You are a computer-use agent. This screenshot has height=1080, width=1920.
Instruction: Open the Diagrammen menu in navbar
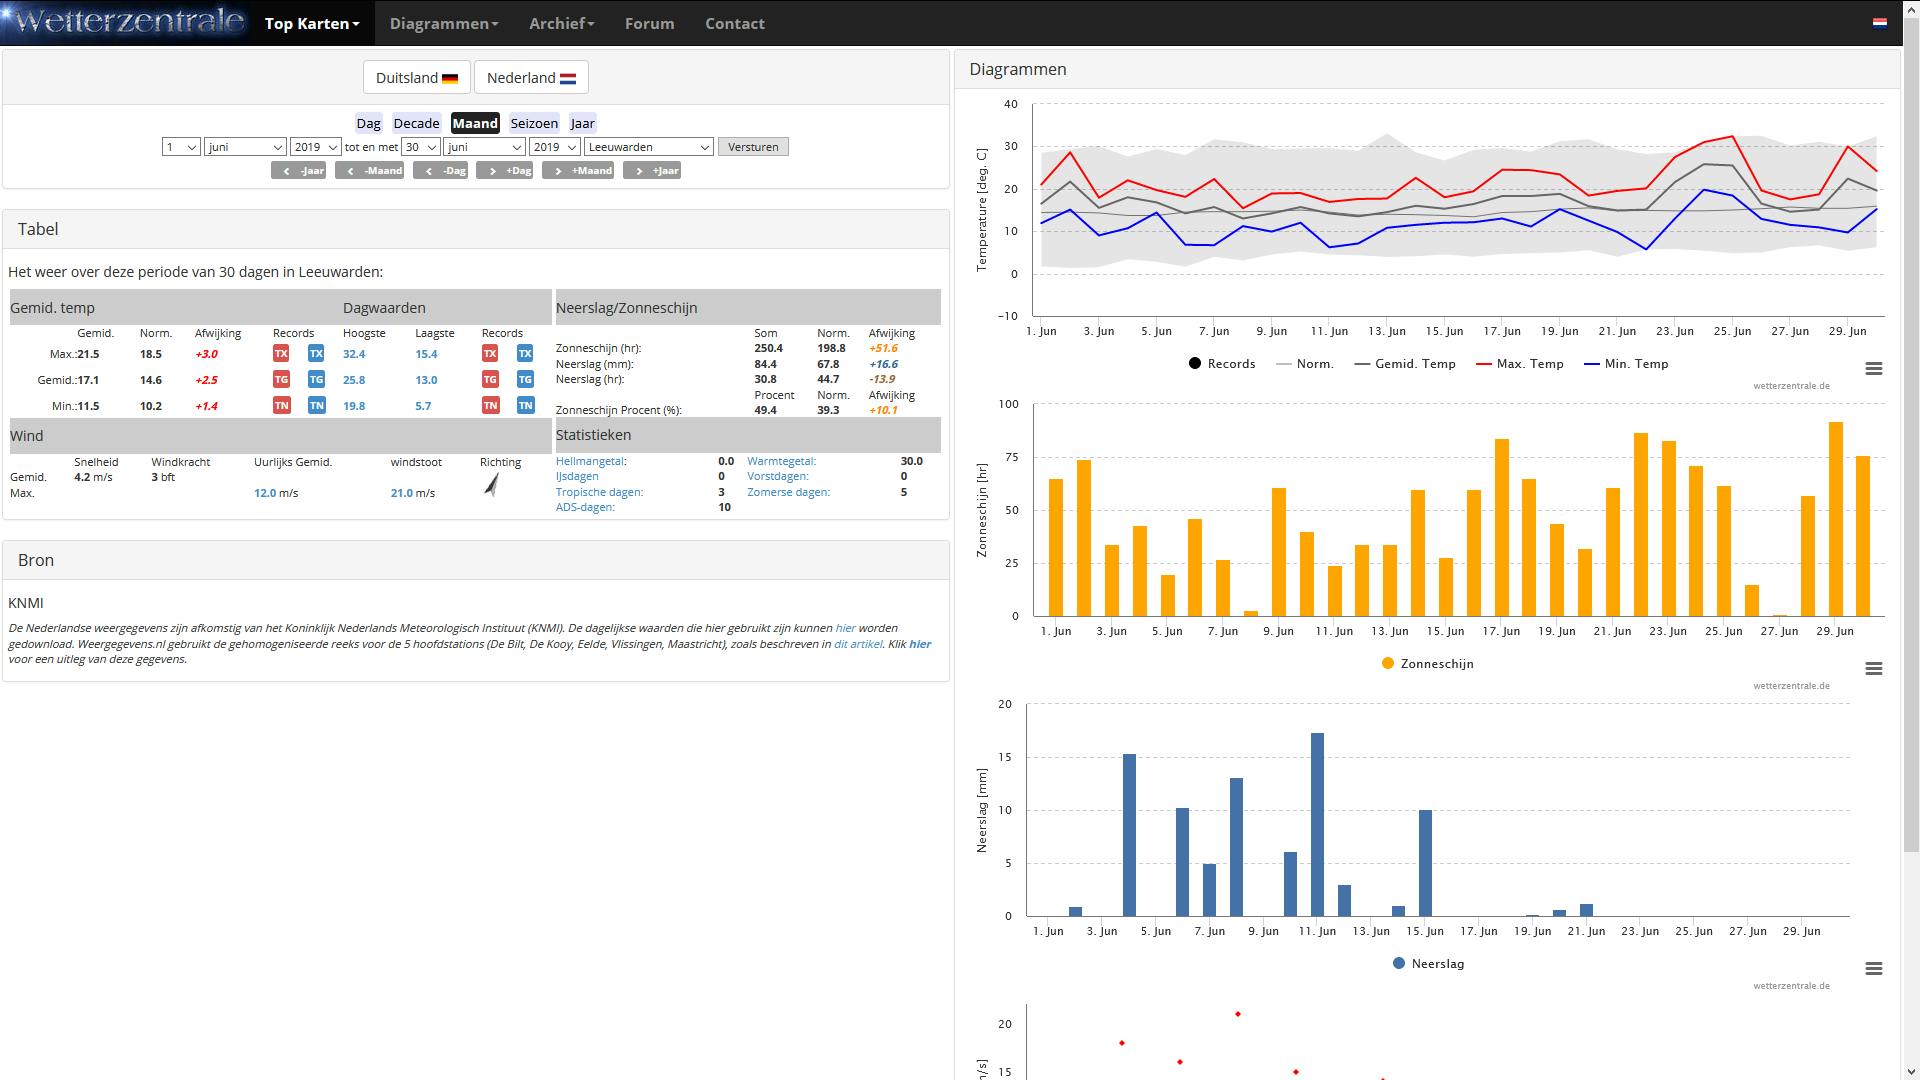(443, 23)
